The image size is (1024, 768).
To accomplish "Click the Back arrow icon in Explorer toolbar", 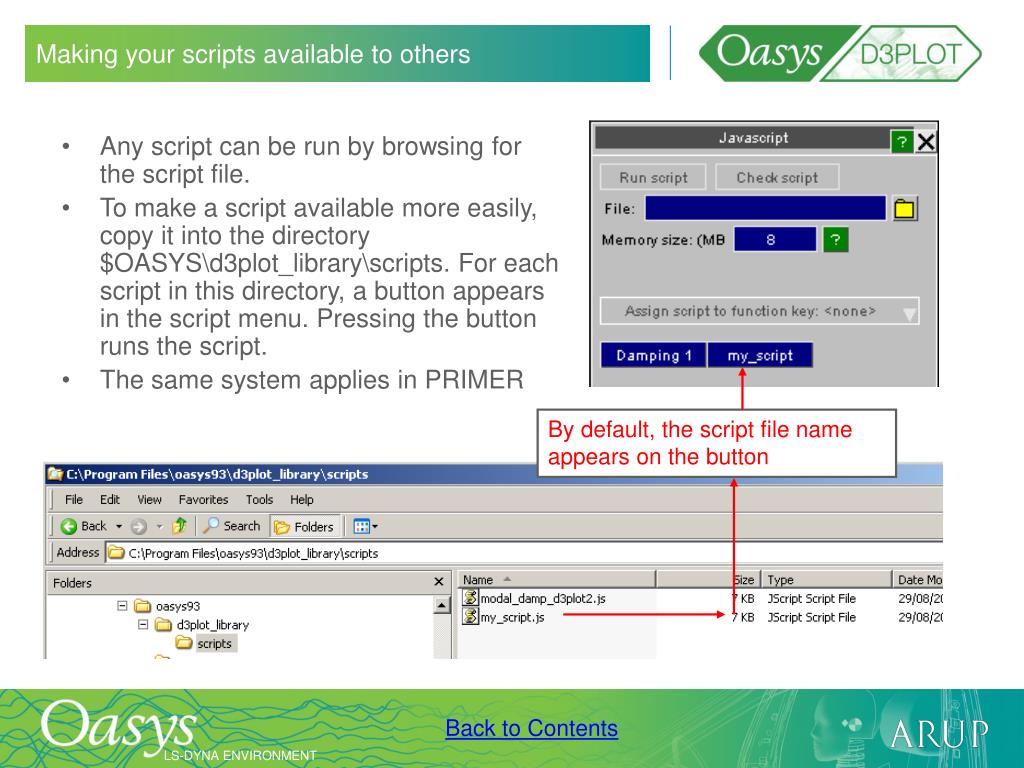I will (x=69, y=526).
